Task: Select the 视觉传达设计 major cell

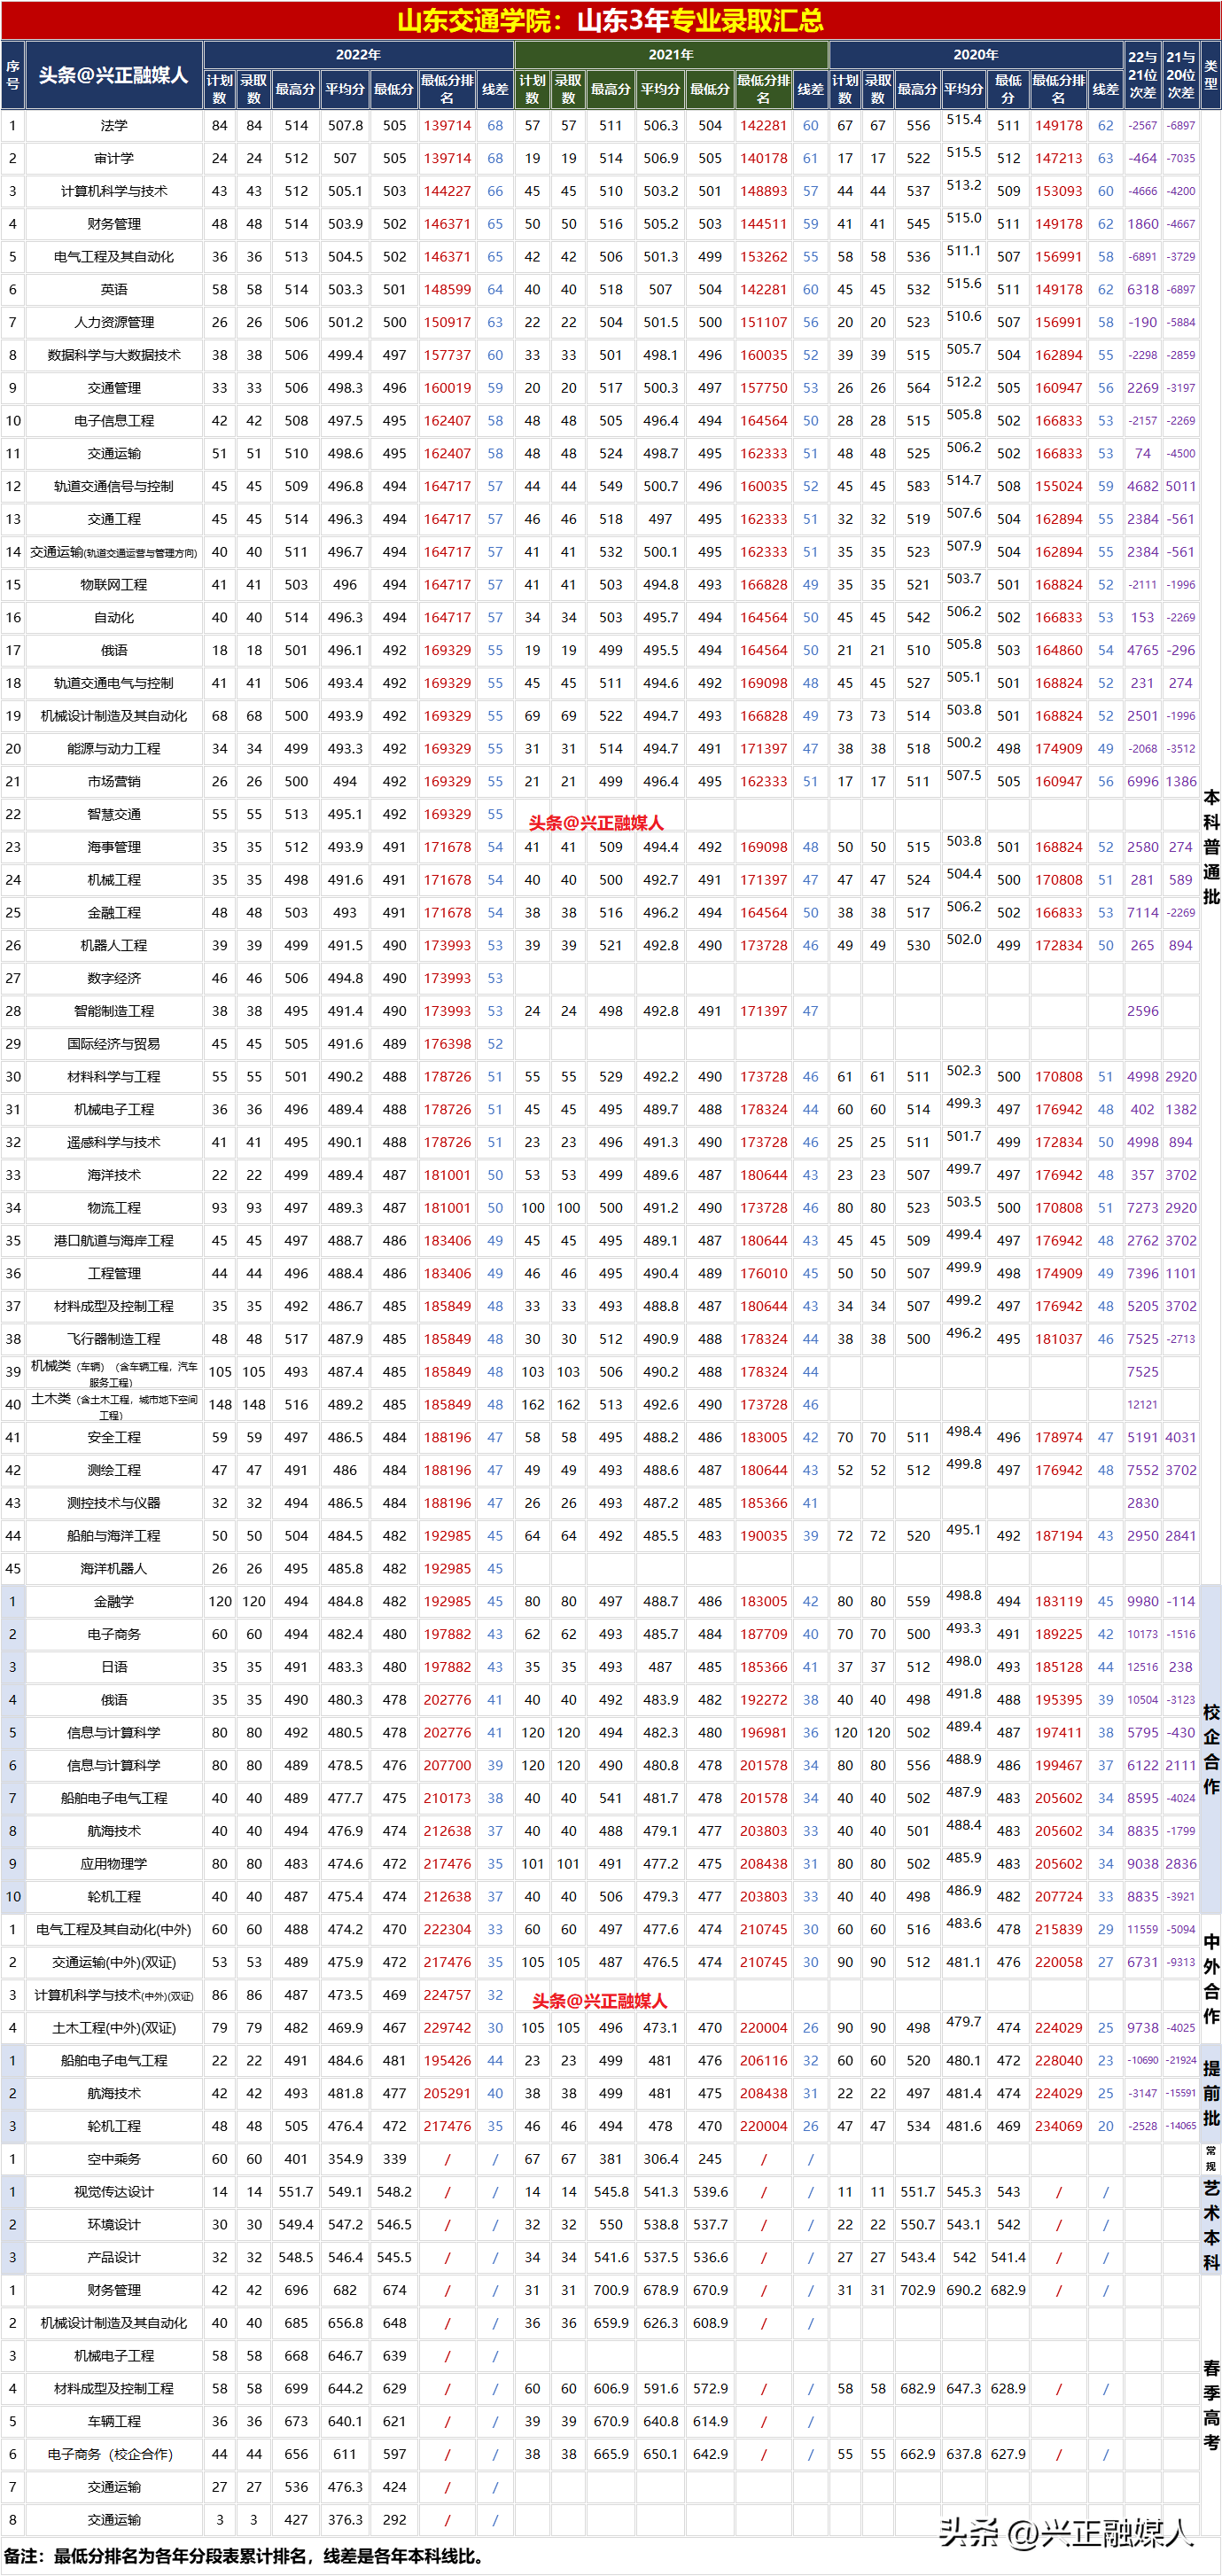Action: tap(114, 2193)
